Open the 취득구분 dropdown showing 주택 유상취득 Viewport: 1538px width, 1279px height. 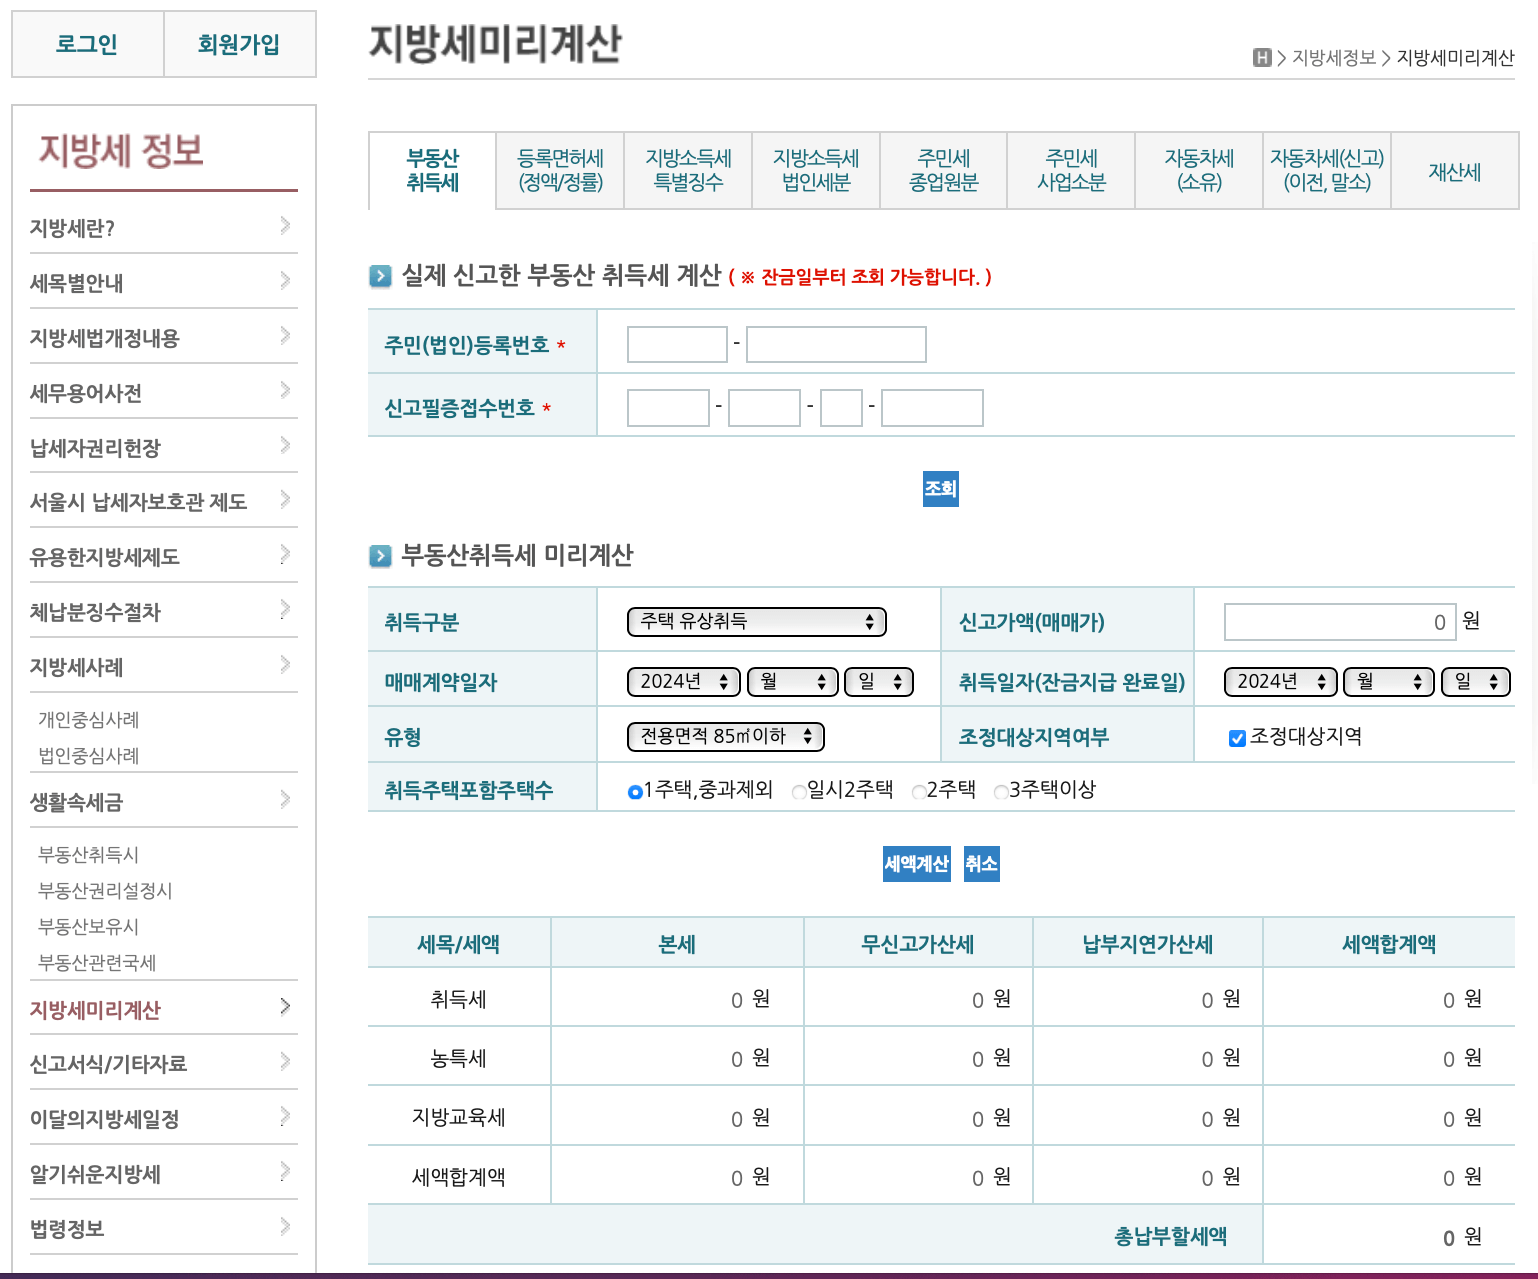tap(756, 621)
